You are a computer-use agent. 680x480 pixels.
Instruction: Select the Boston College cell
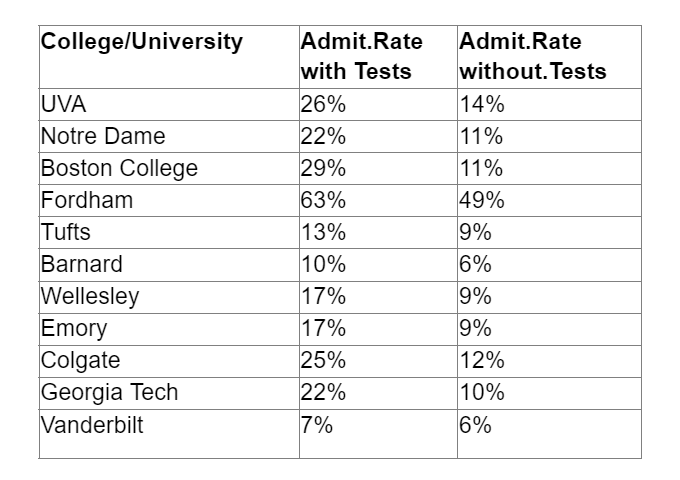tap(119, 168)
